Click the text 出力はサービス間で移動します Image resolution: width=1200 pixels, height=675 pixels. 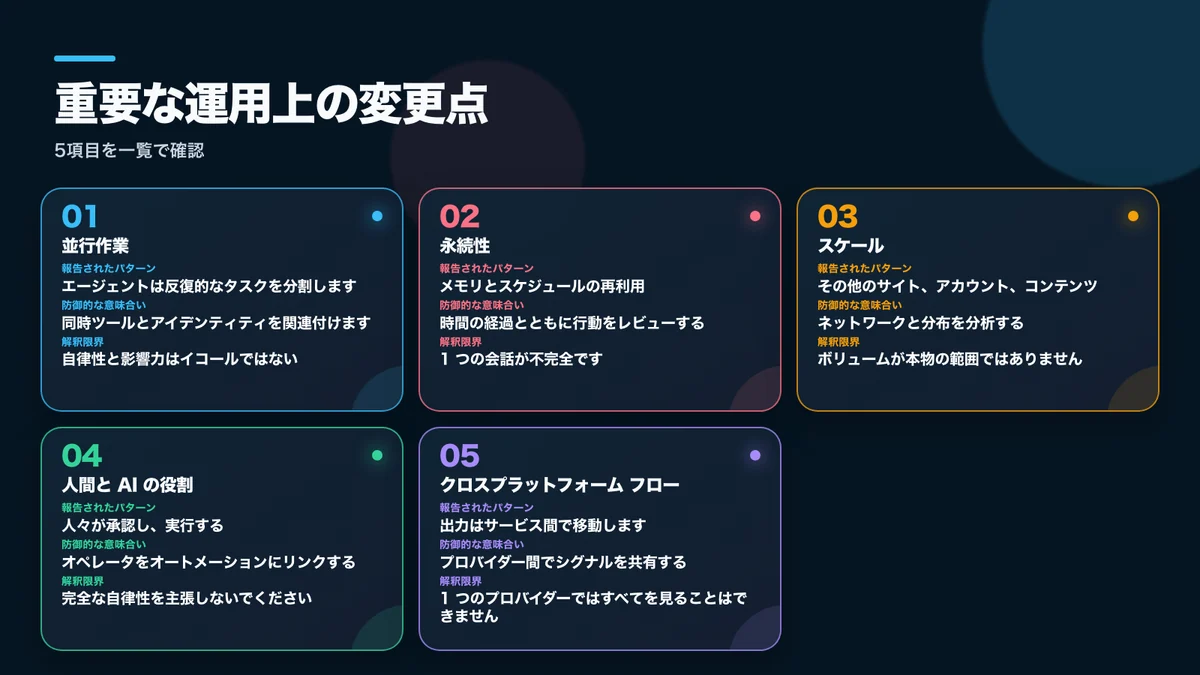click(x=543, y=525)
